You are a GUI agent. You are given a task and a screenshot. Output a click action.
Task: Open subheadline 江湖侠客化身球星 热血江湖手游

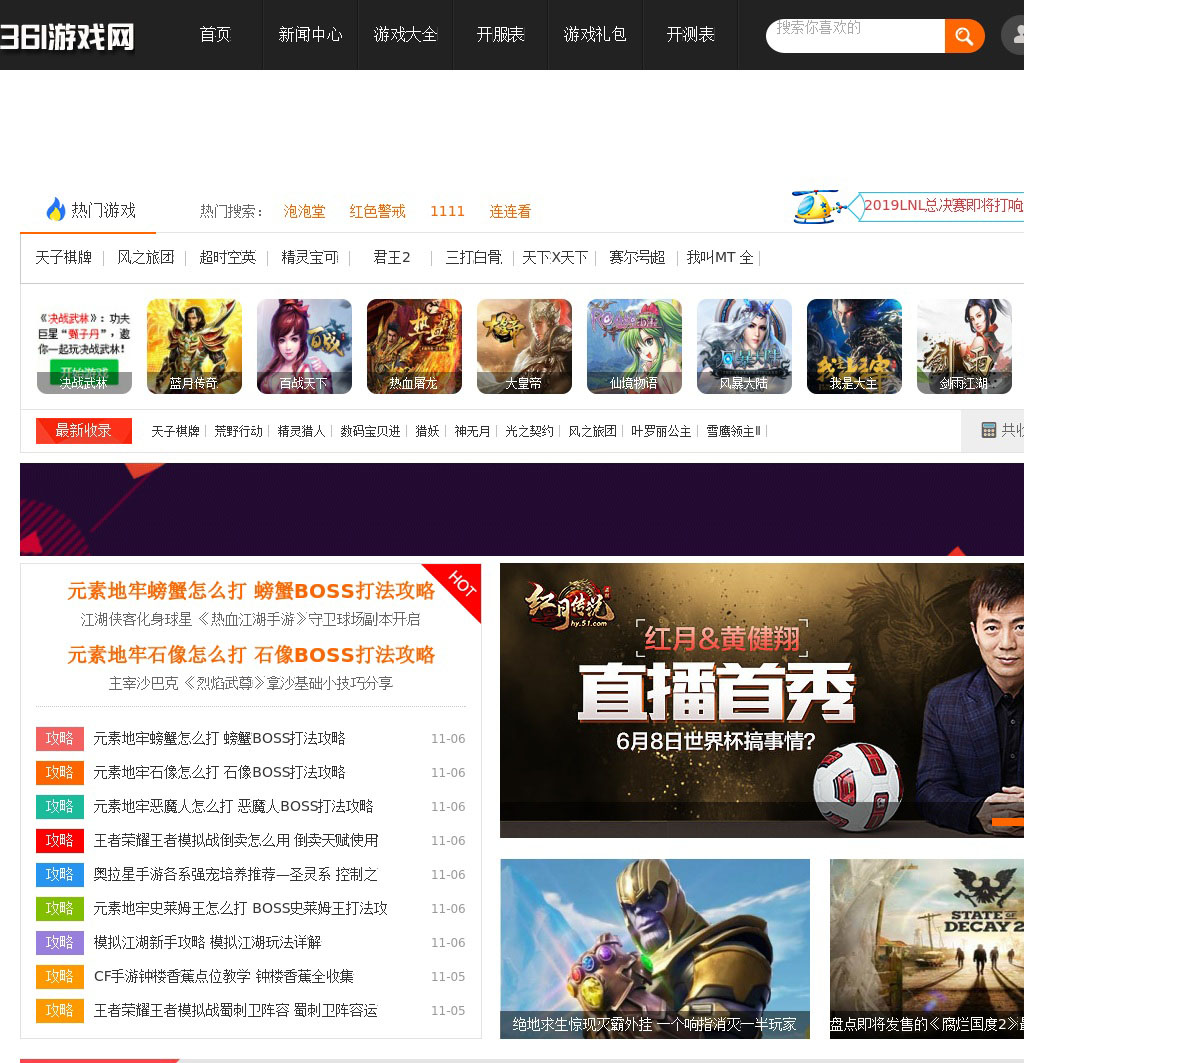click(x=251, y=619)
